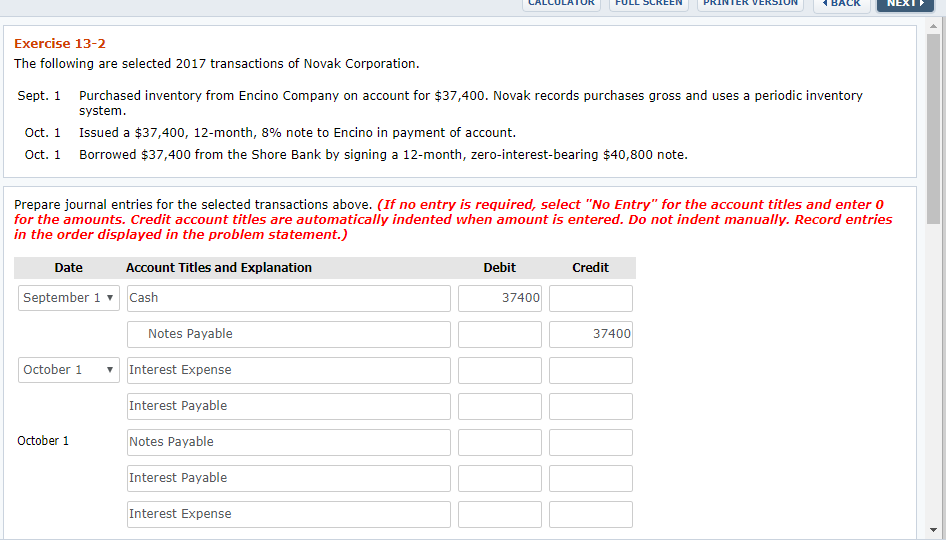Click credit field of second Interest Payable row
Screen dimensions: 946x547
[x=591, y=478]
